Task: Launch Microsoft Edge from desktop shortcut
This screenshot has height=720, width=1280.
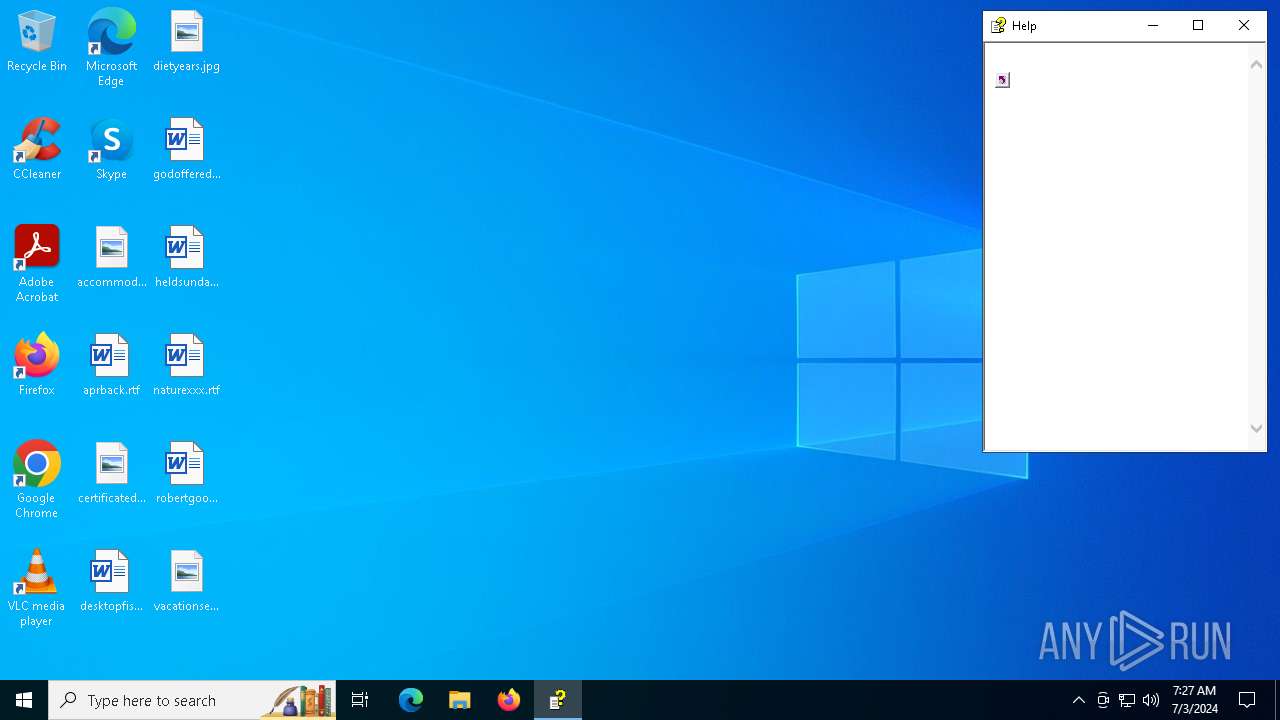Action: point(111,47)
